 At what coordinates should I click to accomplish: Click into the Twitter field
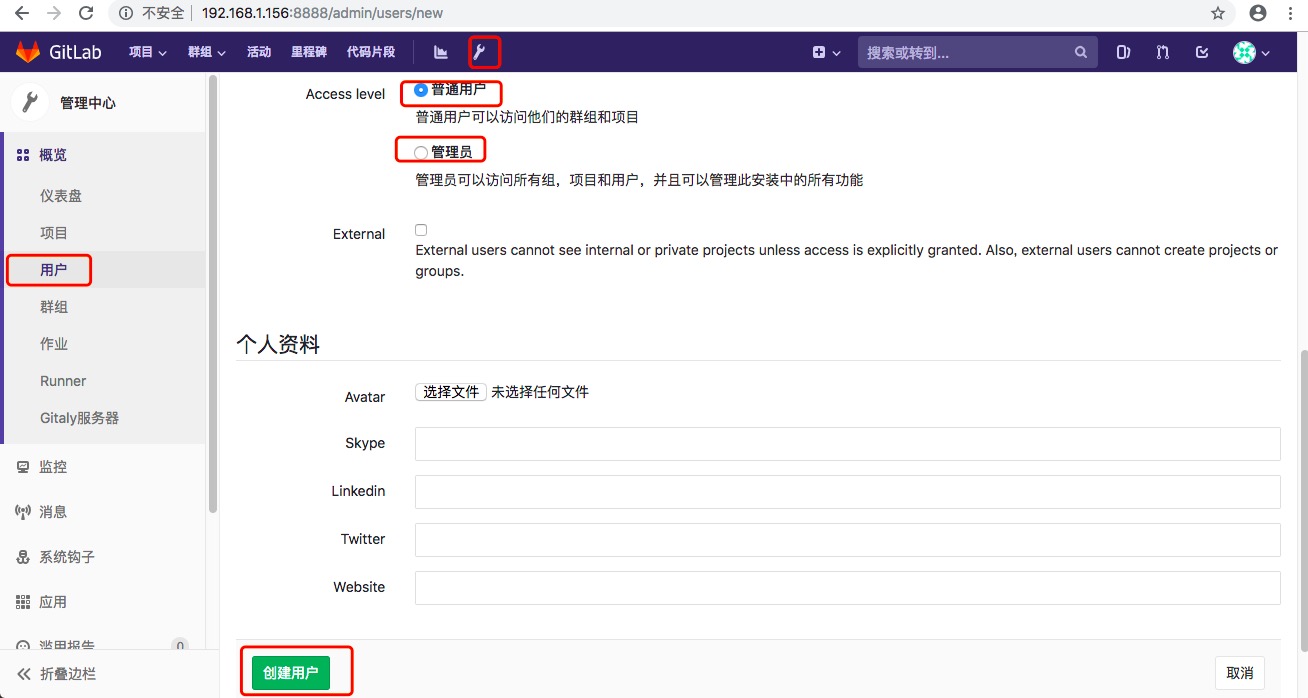[x=848, y=540]
